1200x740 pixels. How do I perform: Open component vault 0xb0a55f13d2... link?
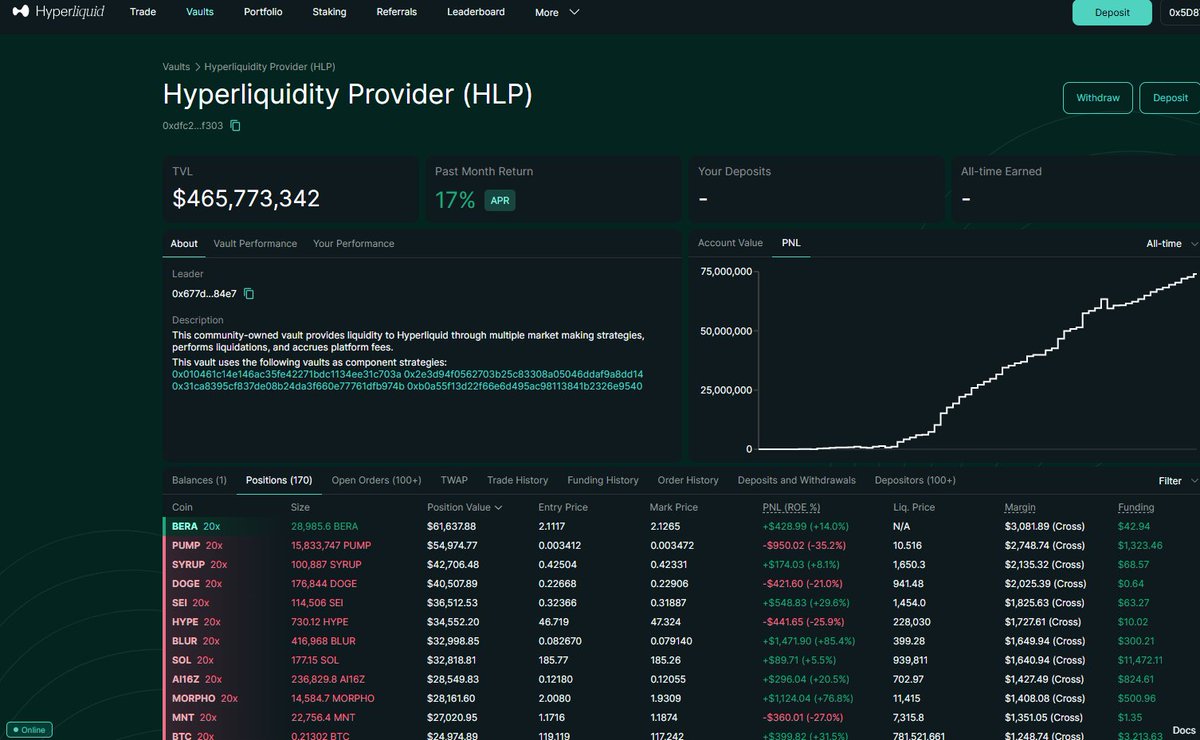point(525,386)
